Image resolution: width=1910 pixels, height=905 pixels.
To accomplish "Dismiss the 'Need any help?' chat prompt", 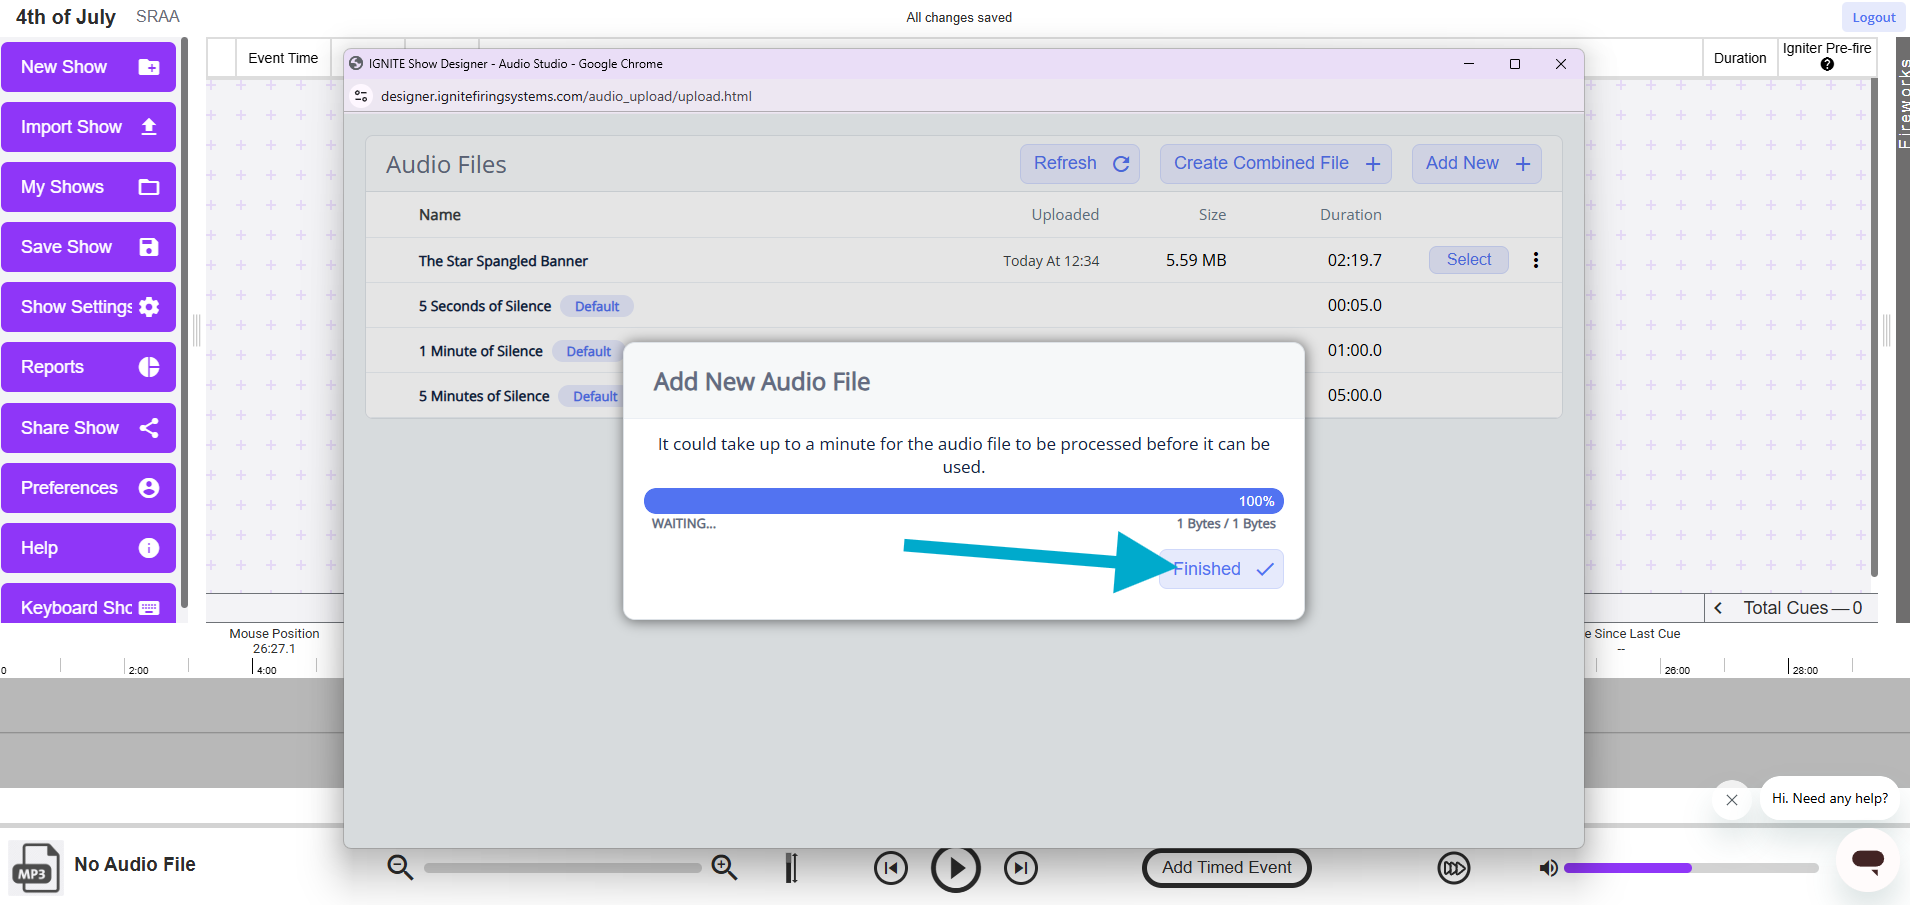I will pos(1732,800).
